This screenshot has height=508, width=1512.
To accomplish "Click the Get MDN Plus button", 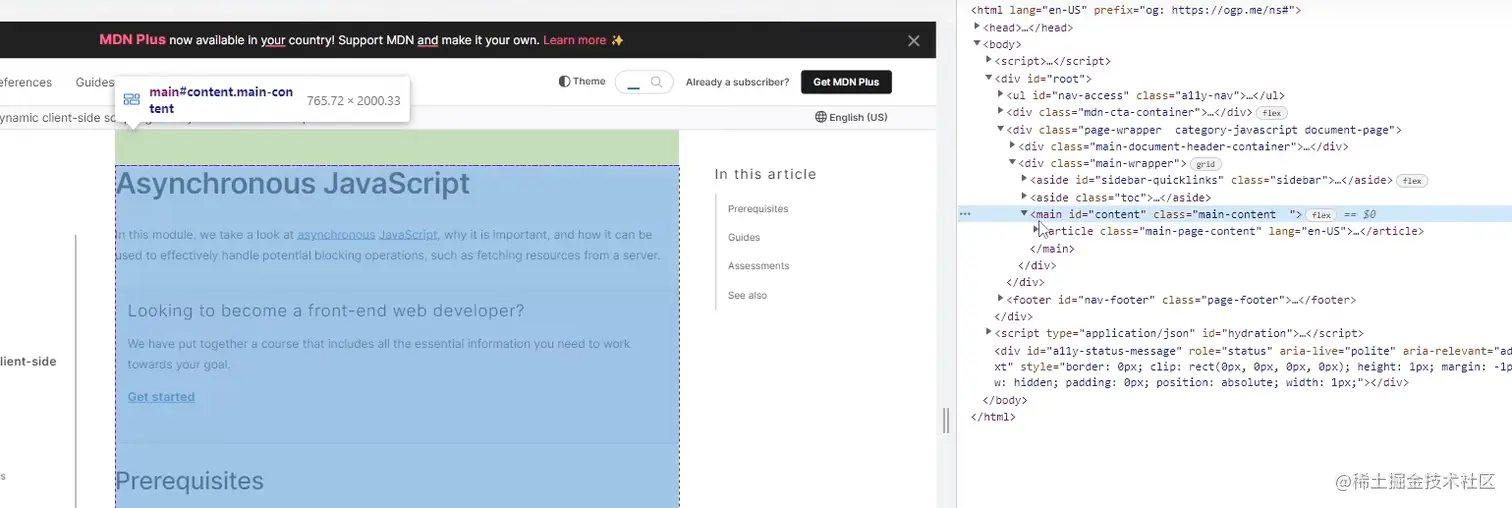I will coord(846,82).
